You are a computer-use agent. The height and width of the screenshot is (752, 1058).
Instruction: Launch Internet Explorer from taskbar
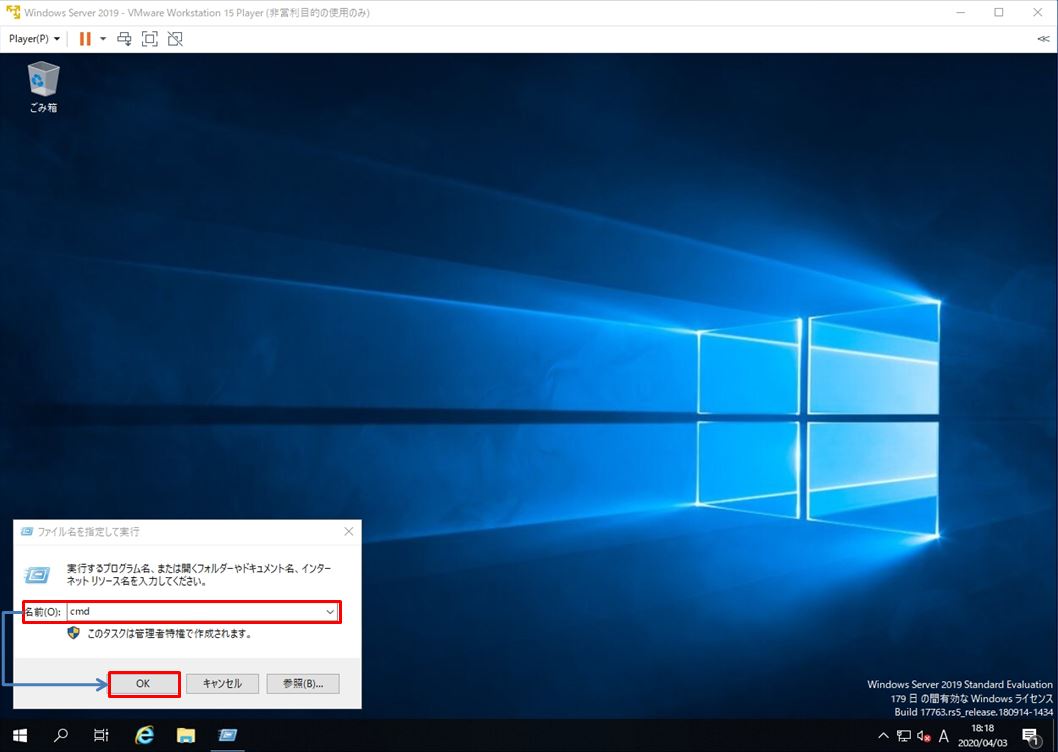[144, 735]
